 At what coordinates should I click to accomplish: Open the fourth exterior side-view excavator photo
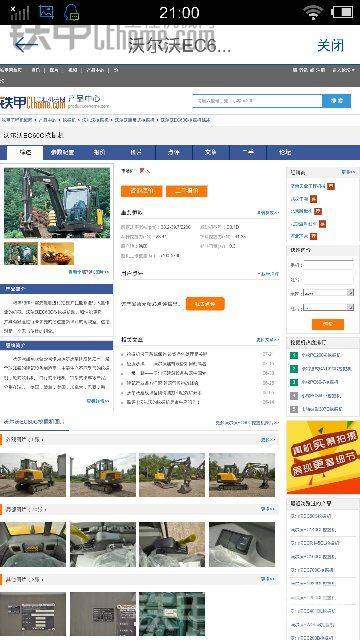(x=242, y=475)
